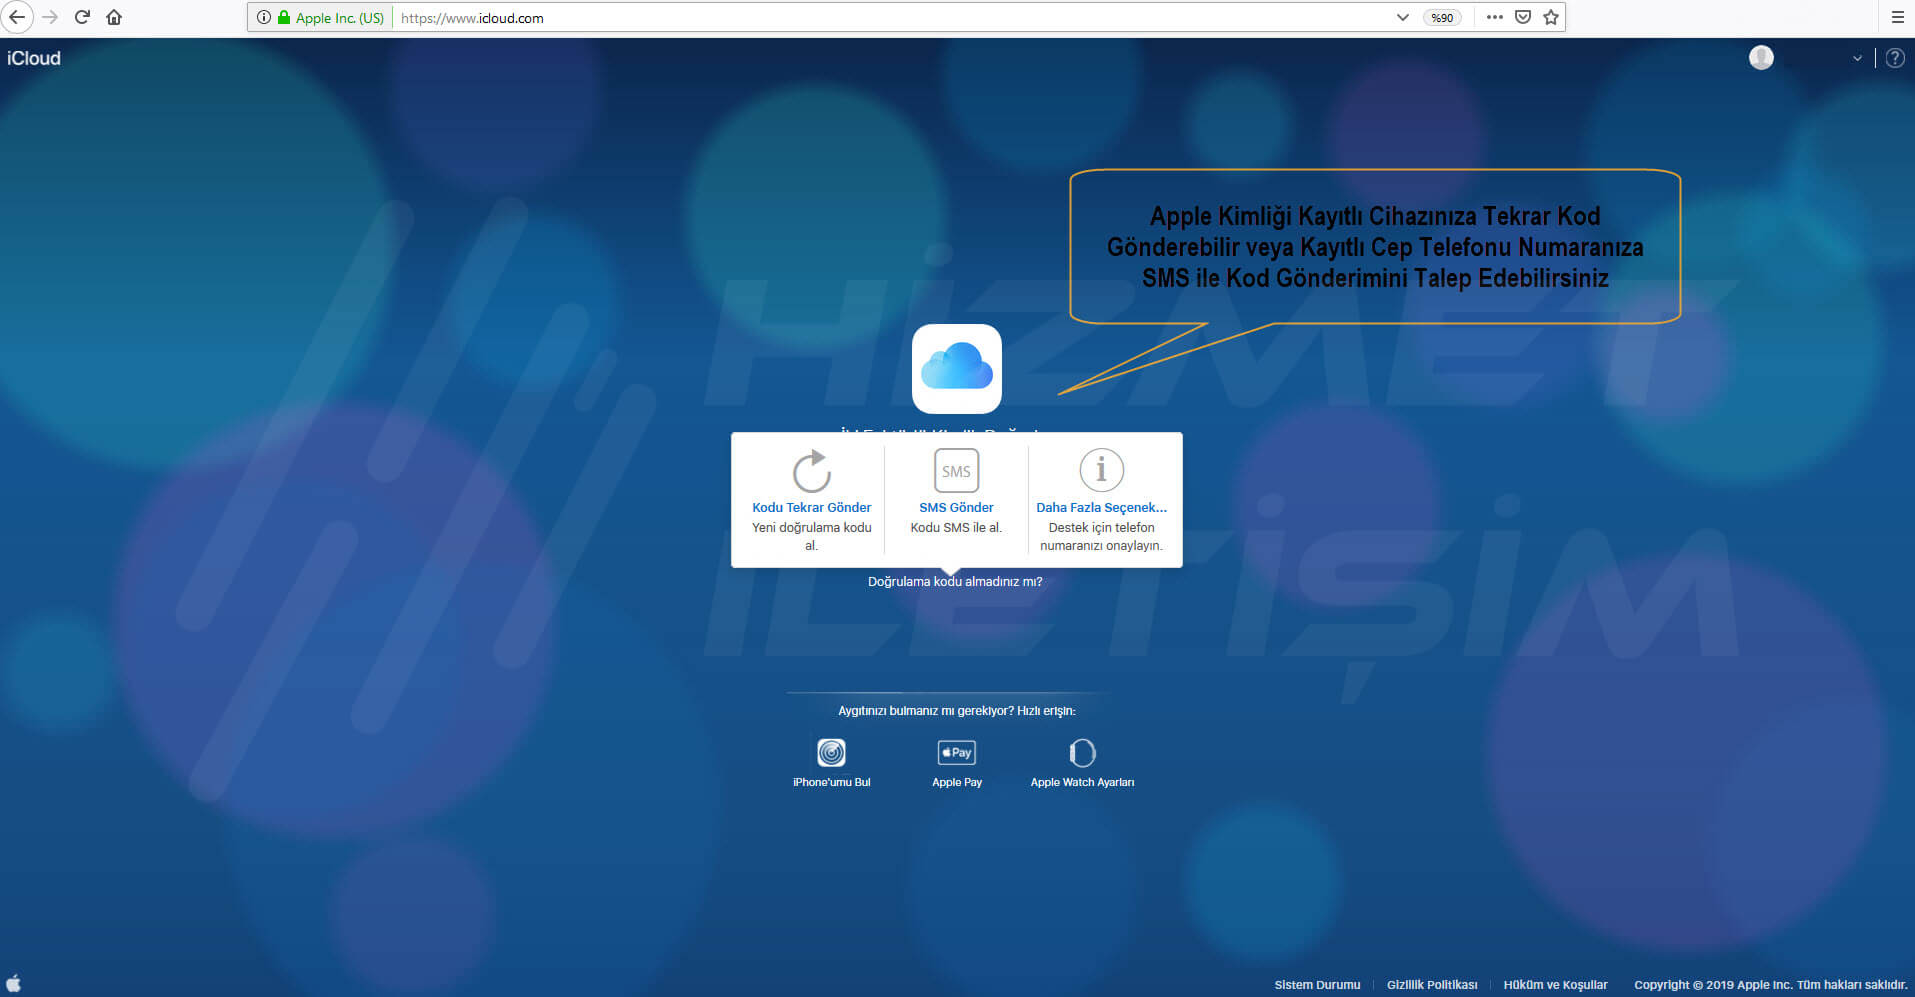Open Apple Pay icon
1915x997 pixels.
pos(957,752)
